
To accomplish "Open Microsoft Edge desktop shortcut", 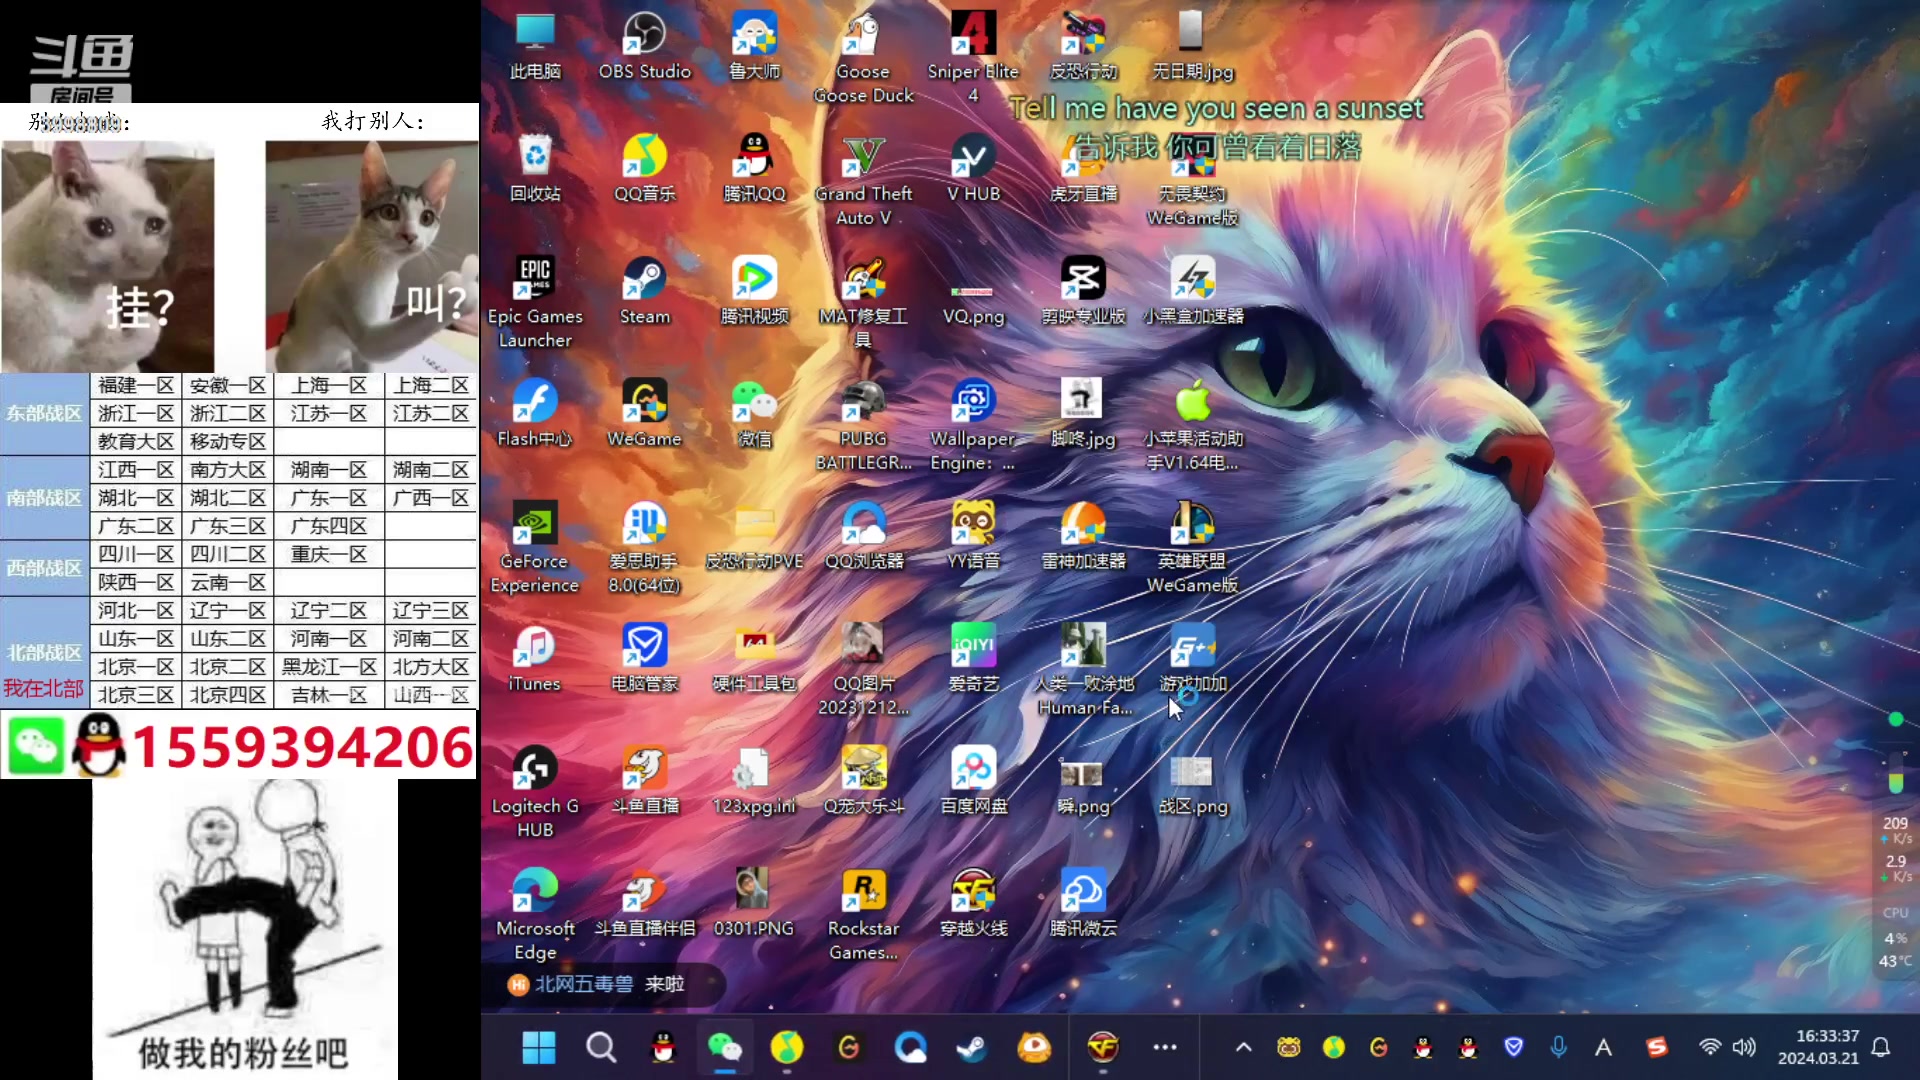I will tap(535, 915).
